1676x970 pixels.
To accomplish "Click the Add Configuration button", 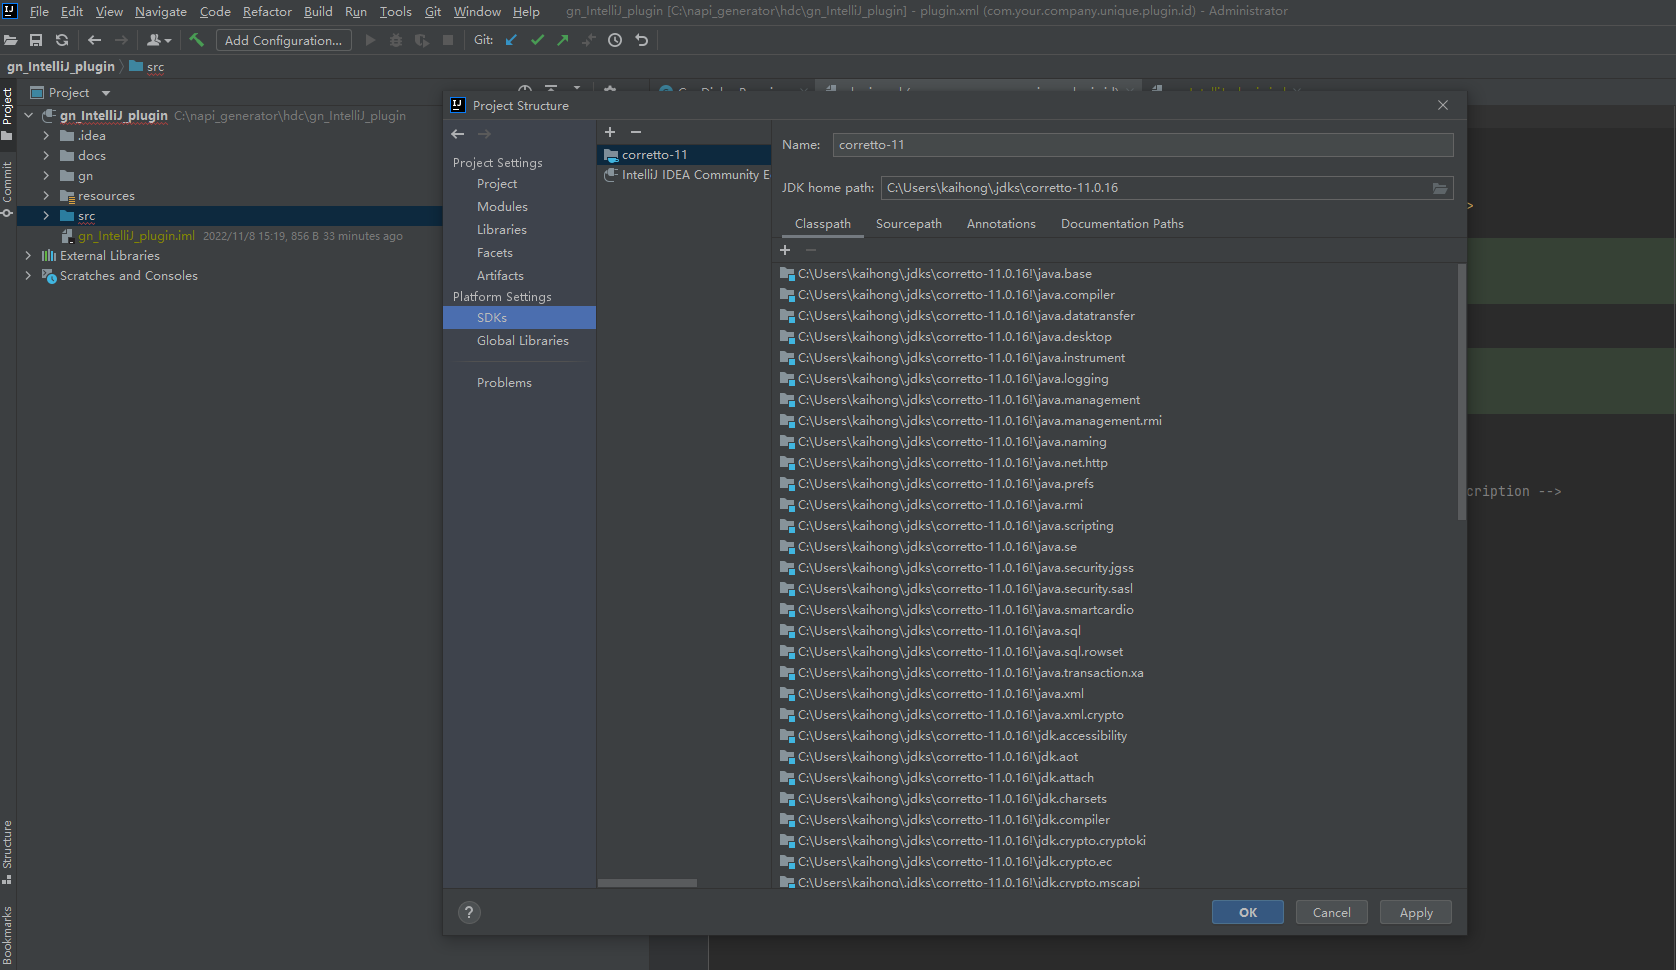I will click(x=283, y=40).
